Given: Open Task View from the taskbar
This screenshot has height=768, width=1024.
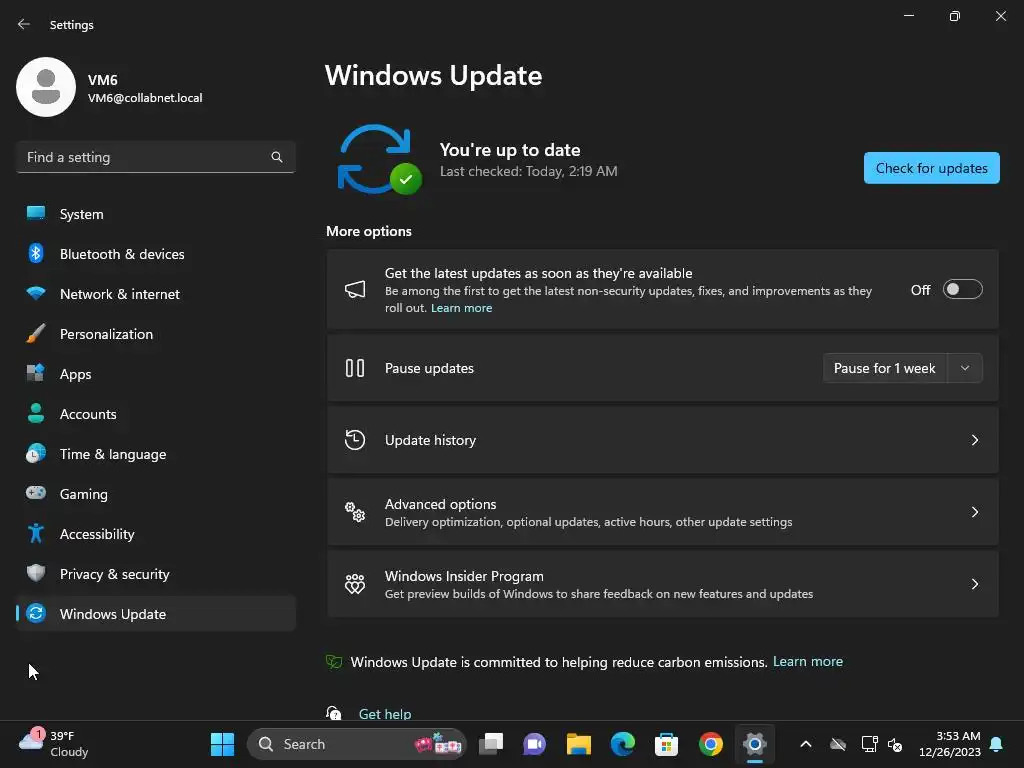Looking at the screenshot, I should coord(491,744).
